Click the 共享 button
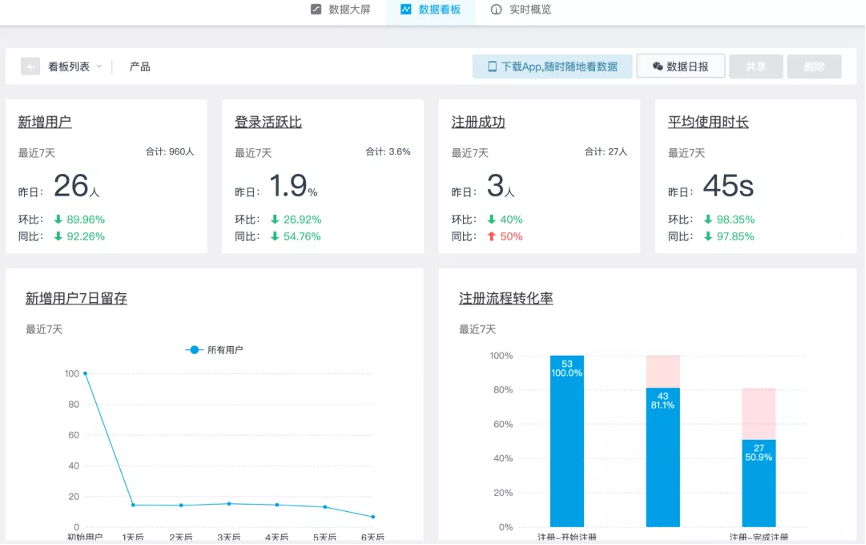This screenshot has width=866, height=545. tap(756, 66)
